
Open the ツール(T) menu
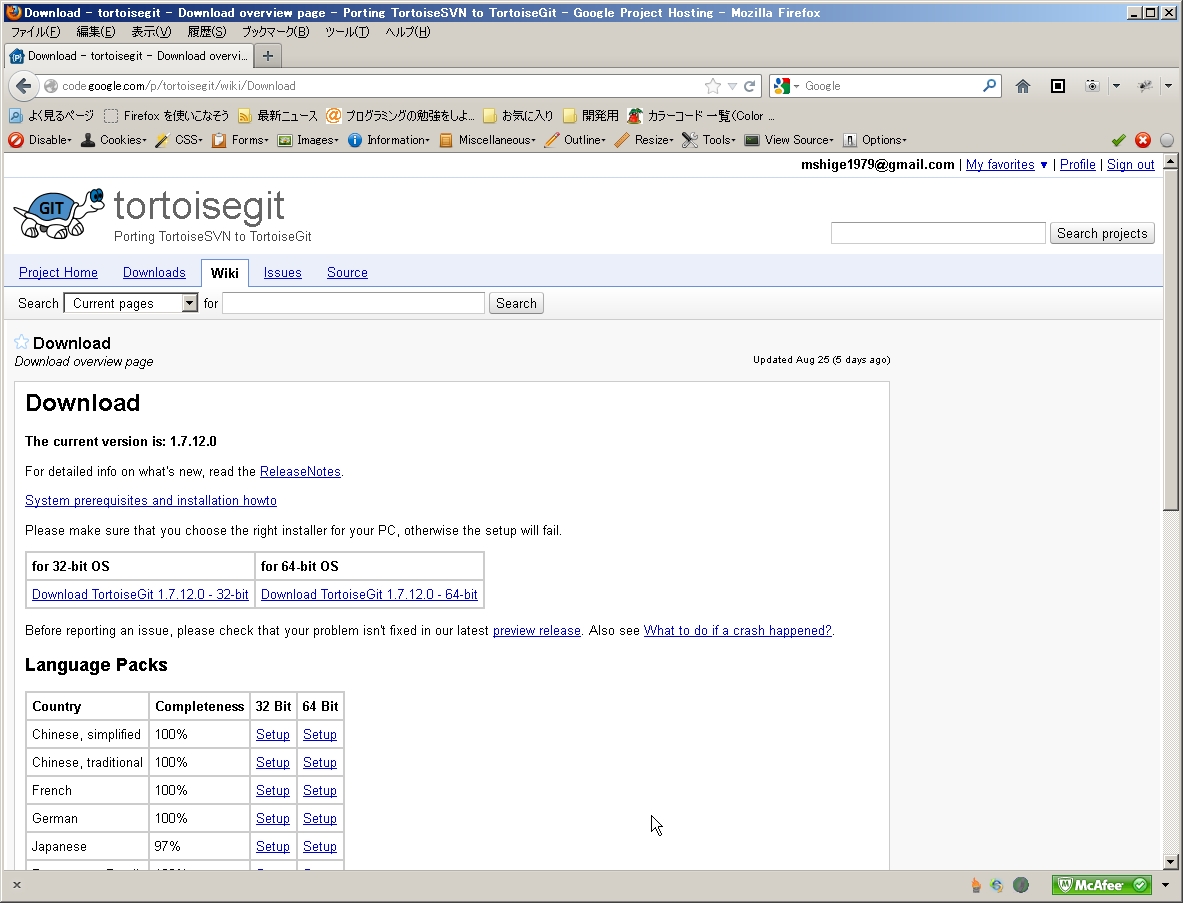347,32
